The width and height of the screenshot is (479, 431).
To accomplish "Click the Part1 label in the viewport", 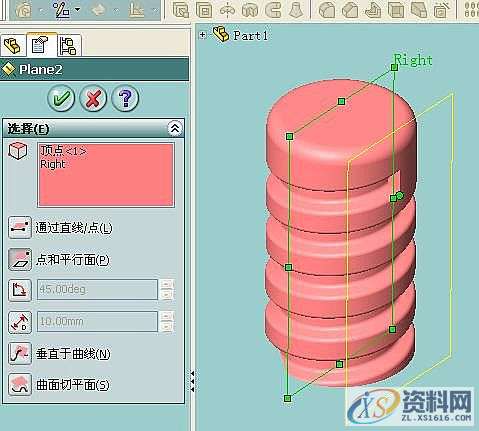I will tap(251, 35).
